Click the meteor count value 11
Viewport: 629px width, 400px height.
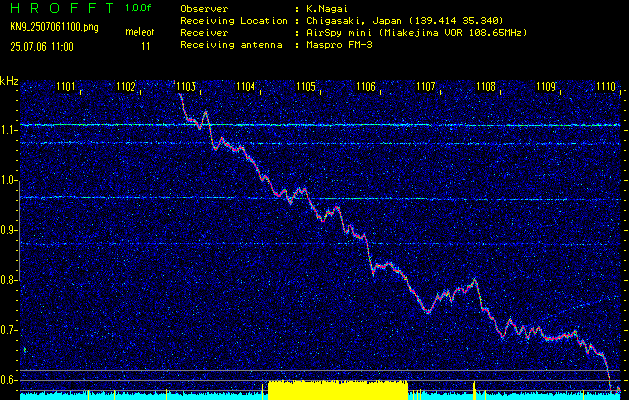146,47
